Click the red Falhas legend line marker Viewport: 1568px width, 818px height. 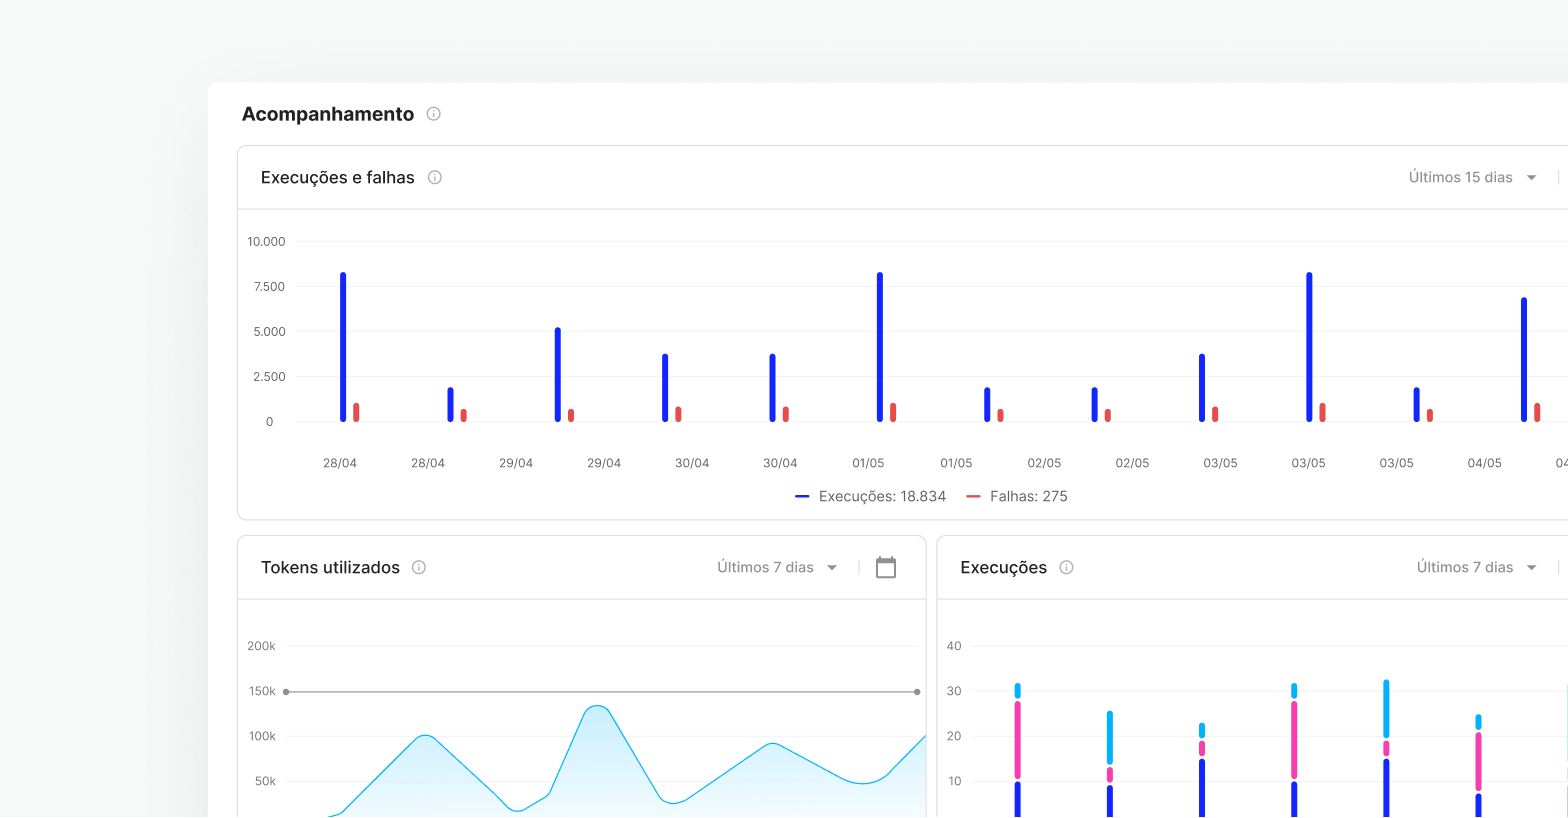pyautogui.click(x=973, y=496)
